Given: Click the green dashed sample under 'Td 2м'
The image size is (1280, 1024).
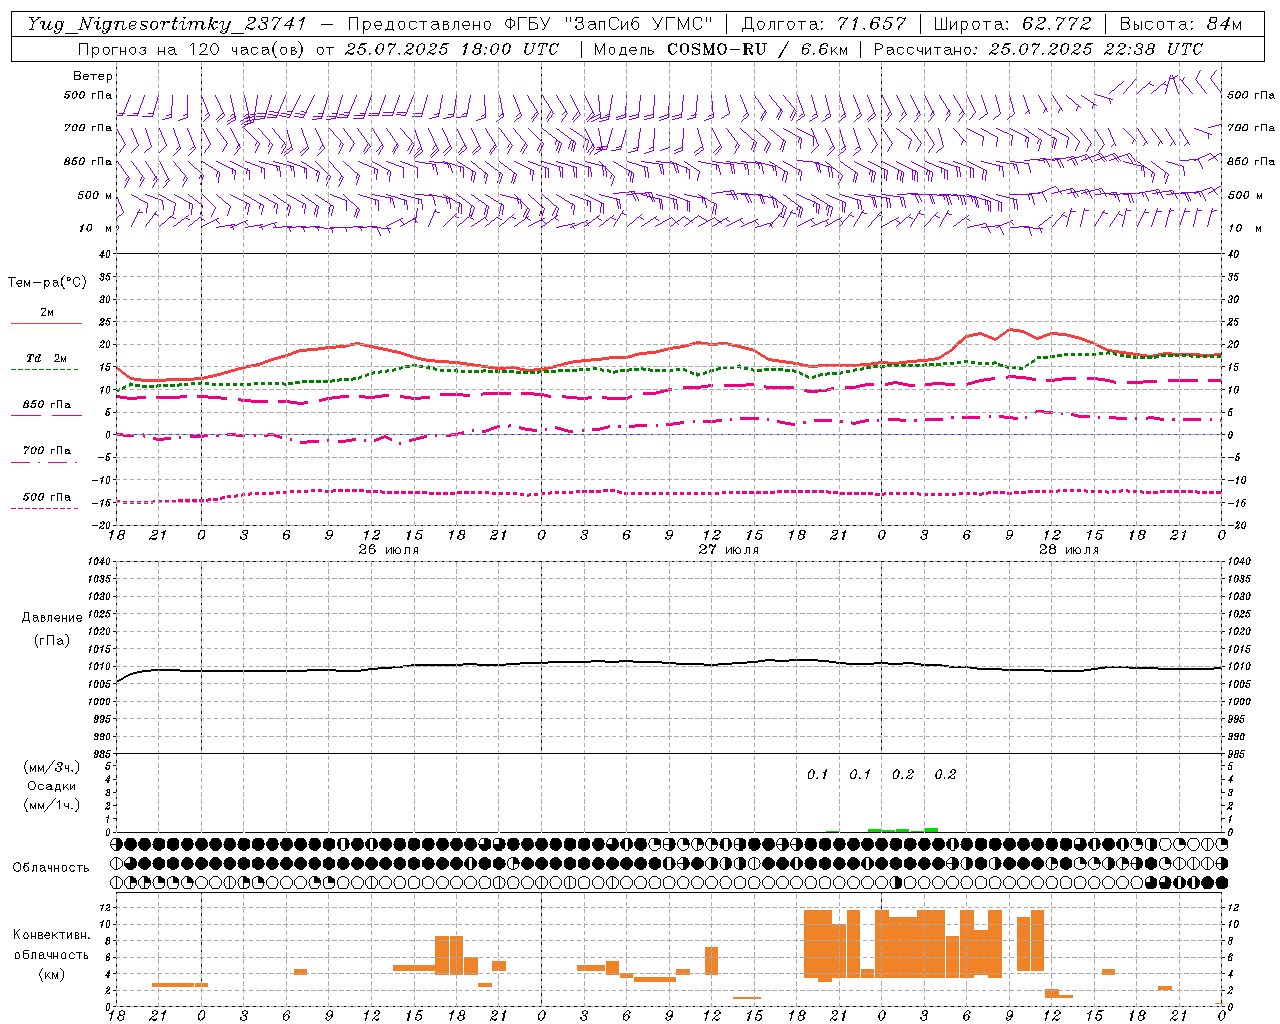Looking at the screenshot, I should click(44, 370).
